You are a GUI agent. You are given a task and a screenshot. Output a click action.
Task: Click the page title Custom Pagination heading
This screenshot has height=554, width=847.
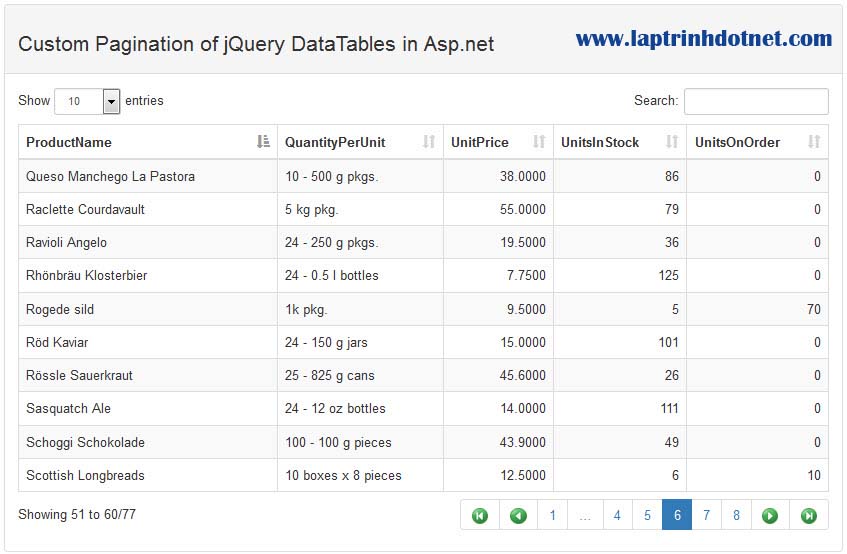pos(256,44)
